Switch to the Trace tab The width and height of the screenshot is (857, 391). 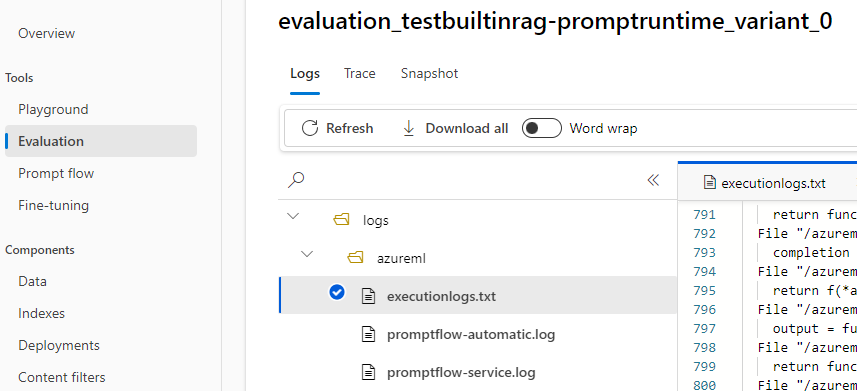360,73
